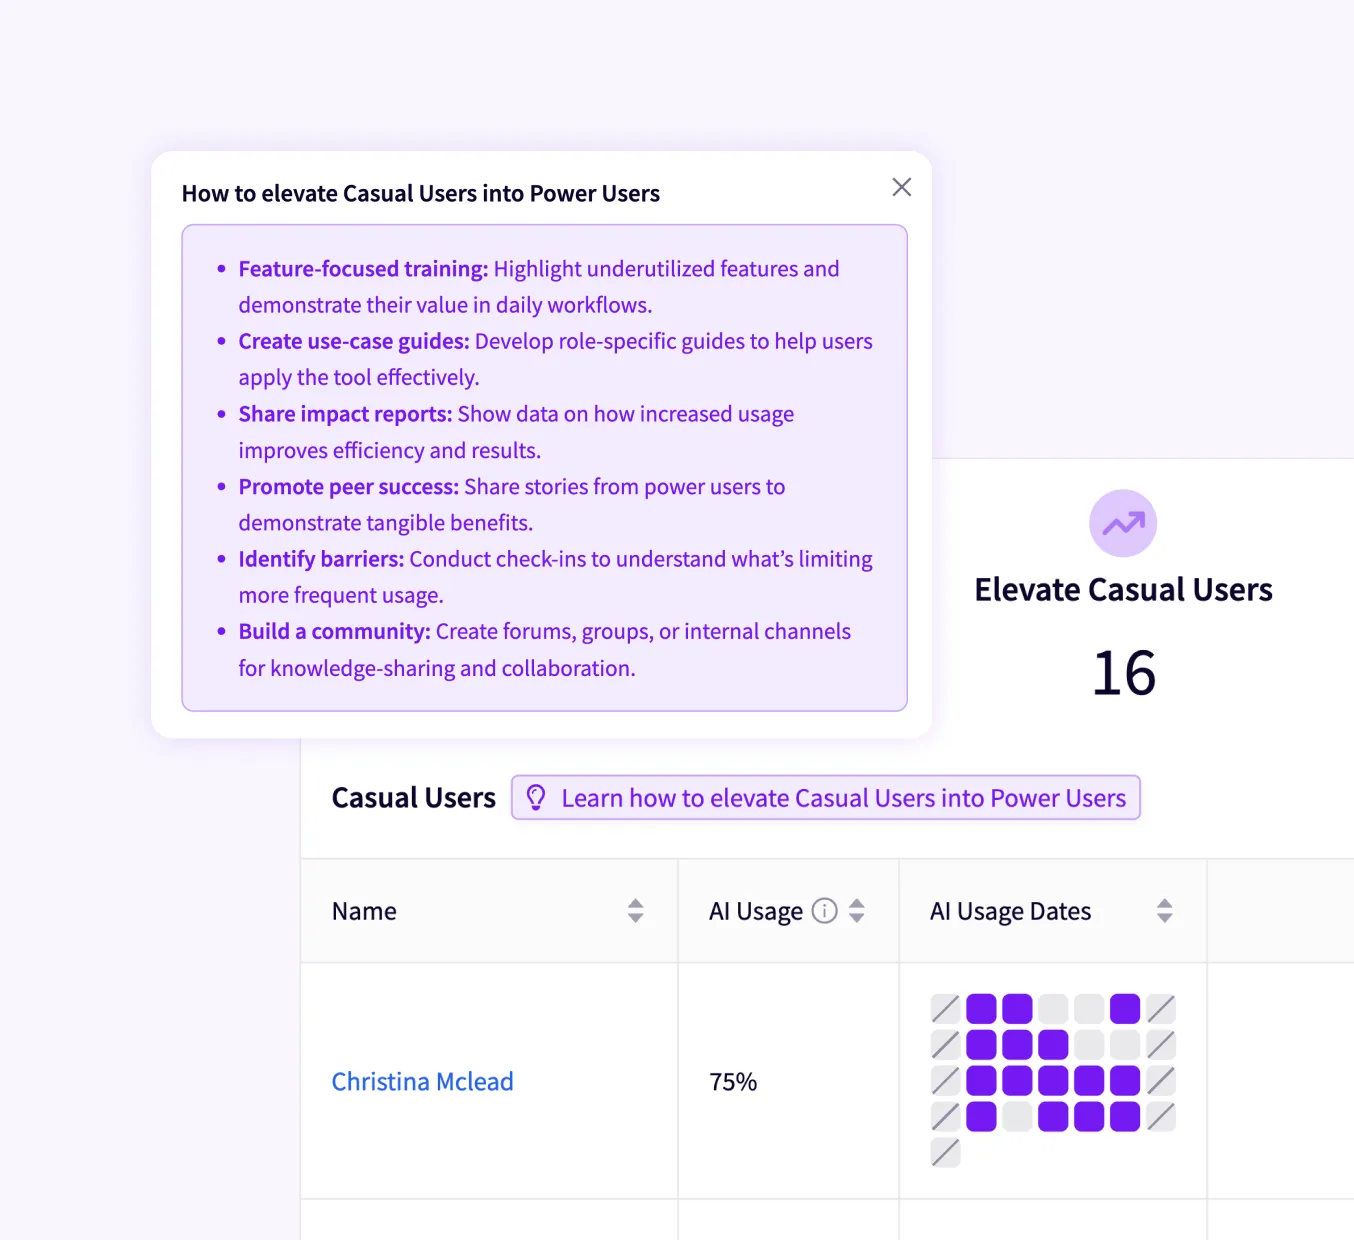
Task: Click the first purple usage square in top row
Action: click(981, 1008)
